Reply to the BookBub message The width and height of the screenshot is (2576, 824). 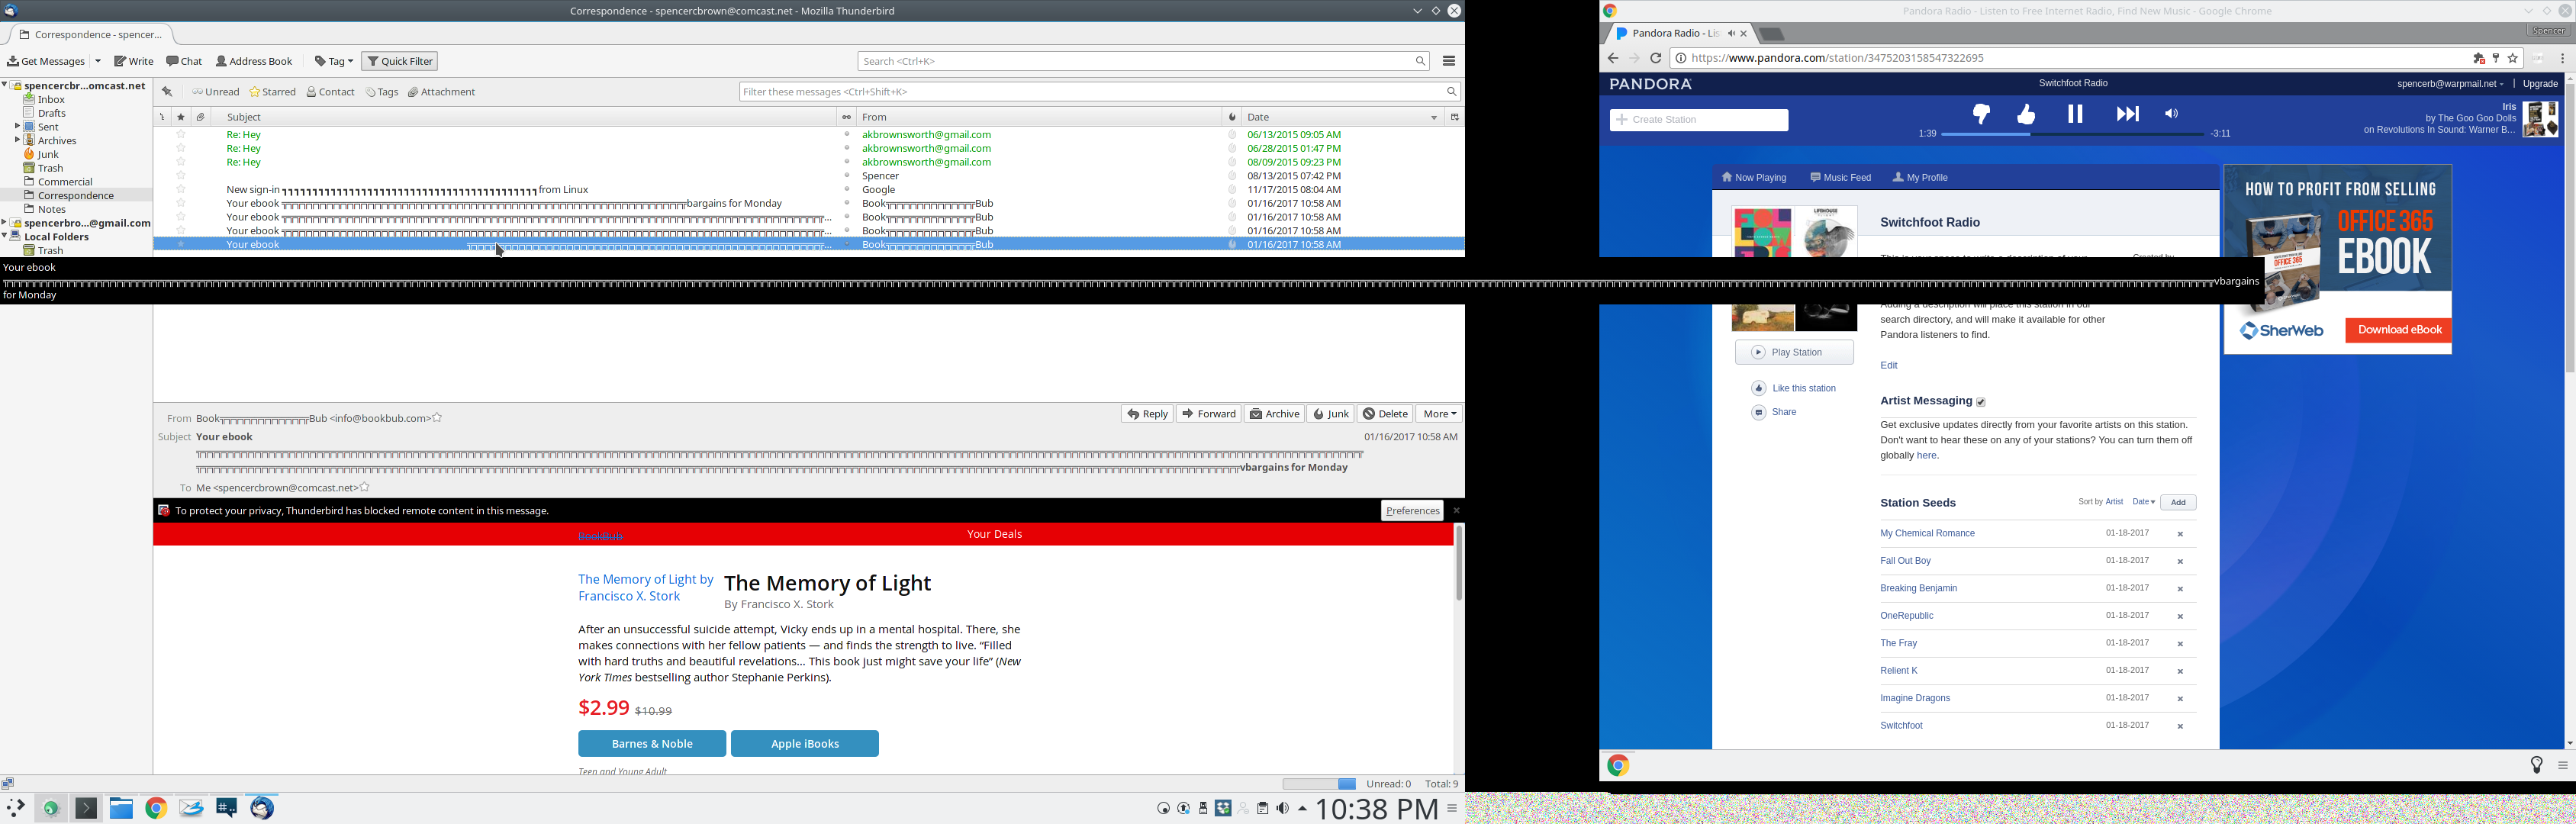pyautogui.click(x=1147, y=414)
